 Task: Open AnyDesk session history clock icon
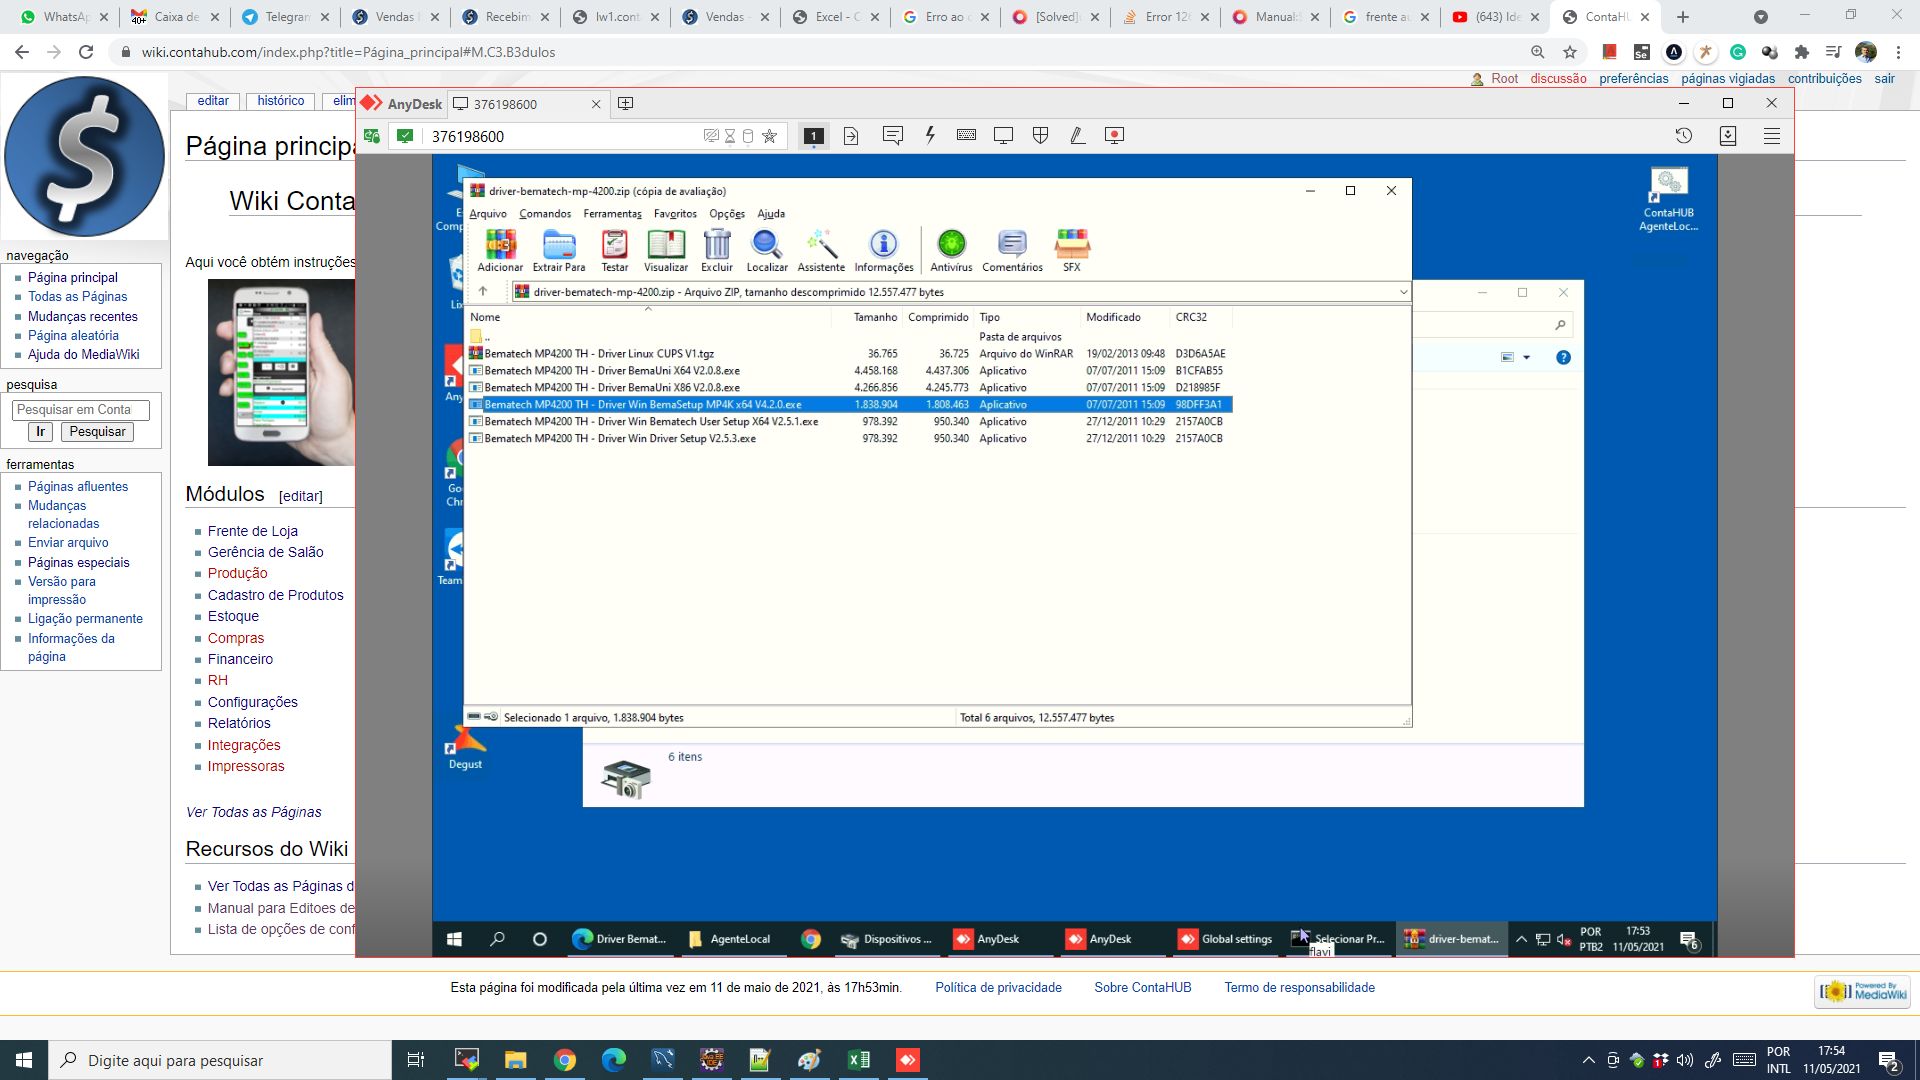1684,136
